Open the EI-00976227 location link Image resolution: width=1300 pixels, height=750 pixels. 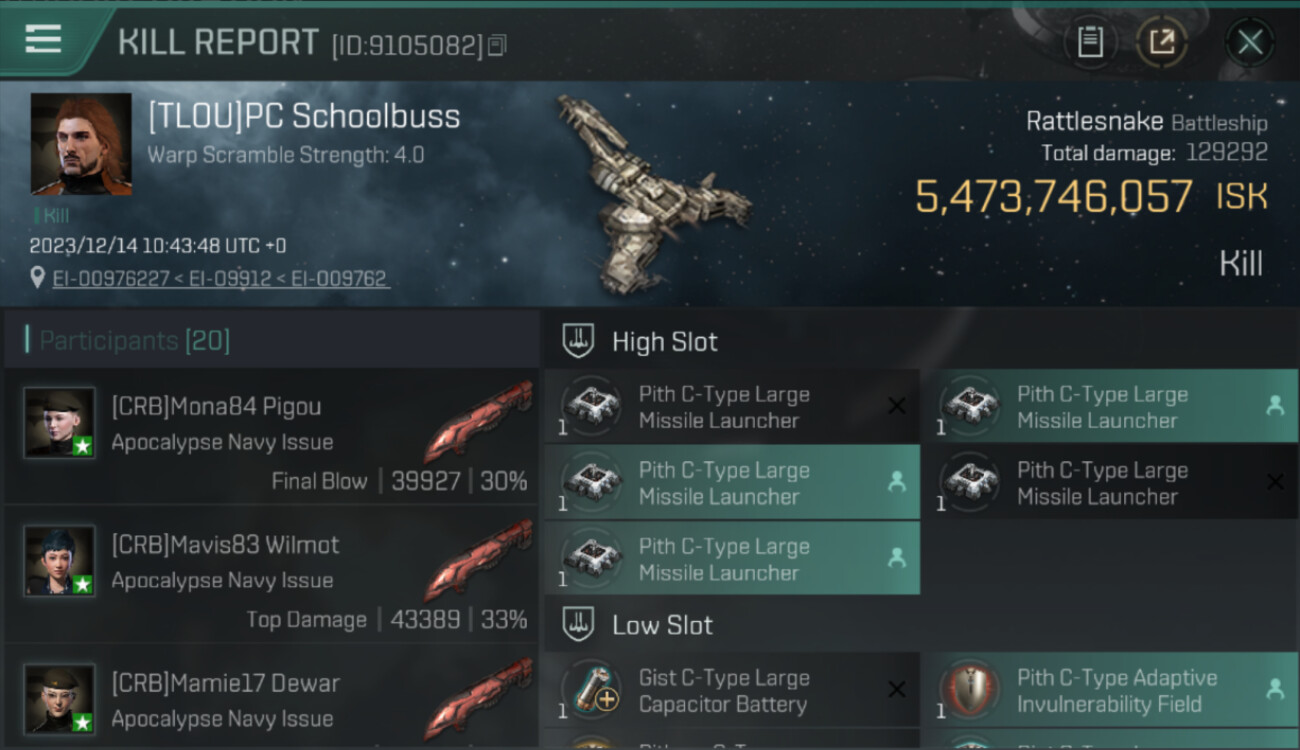pos(111,279)
